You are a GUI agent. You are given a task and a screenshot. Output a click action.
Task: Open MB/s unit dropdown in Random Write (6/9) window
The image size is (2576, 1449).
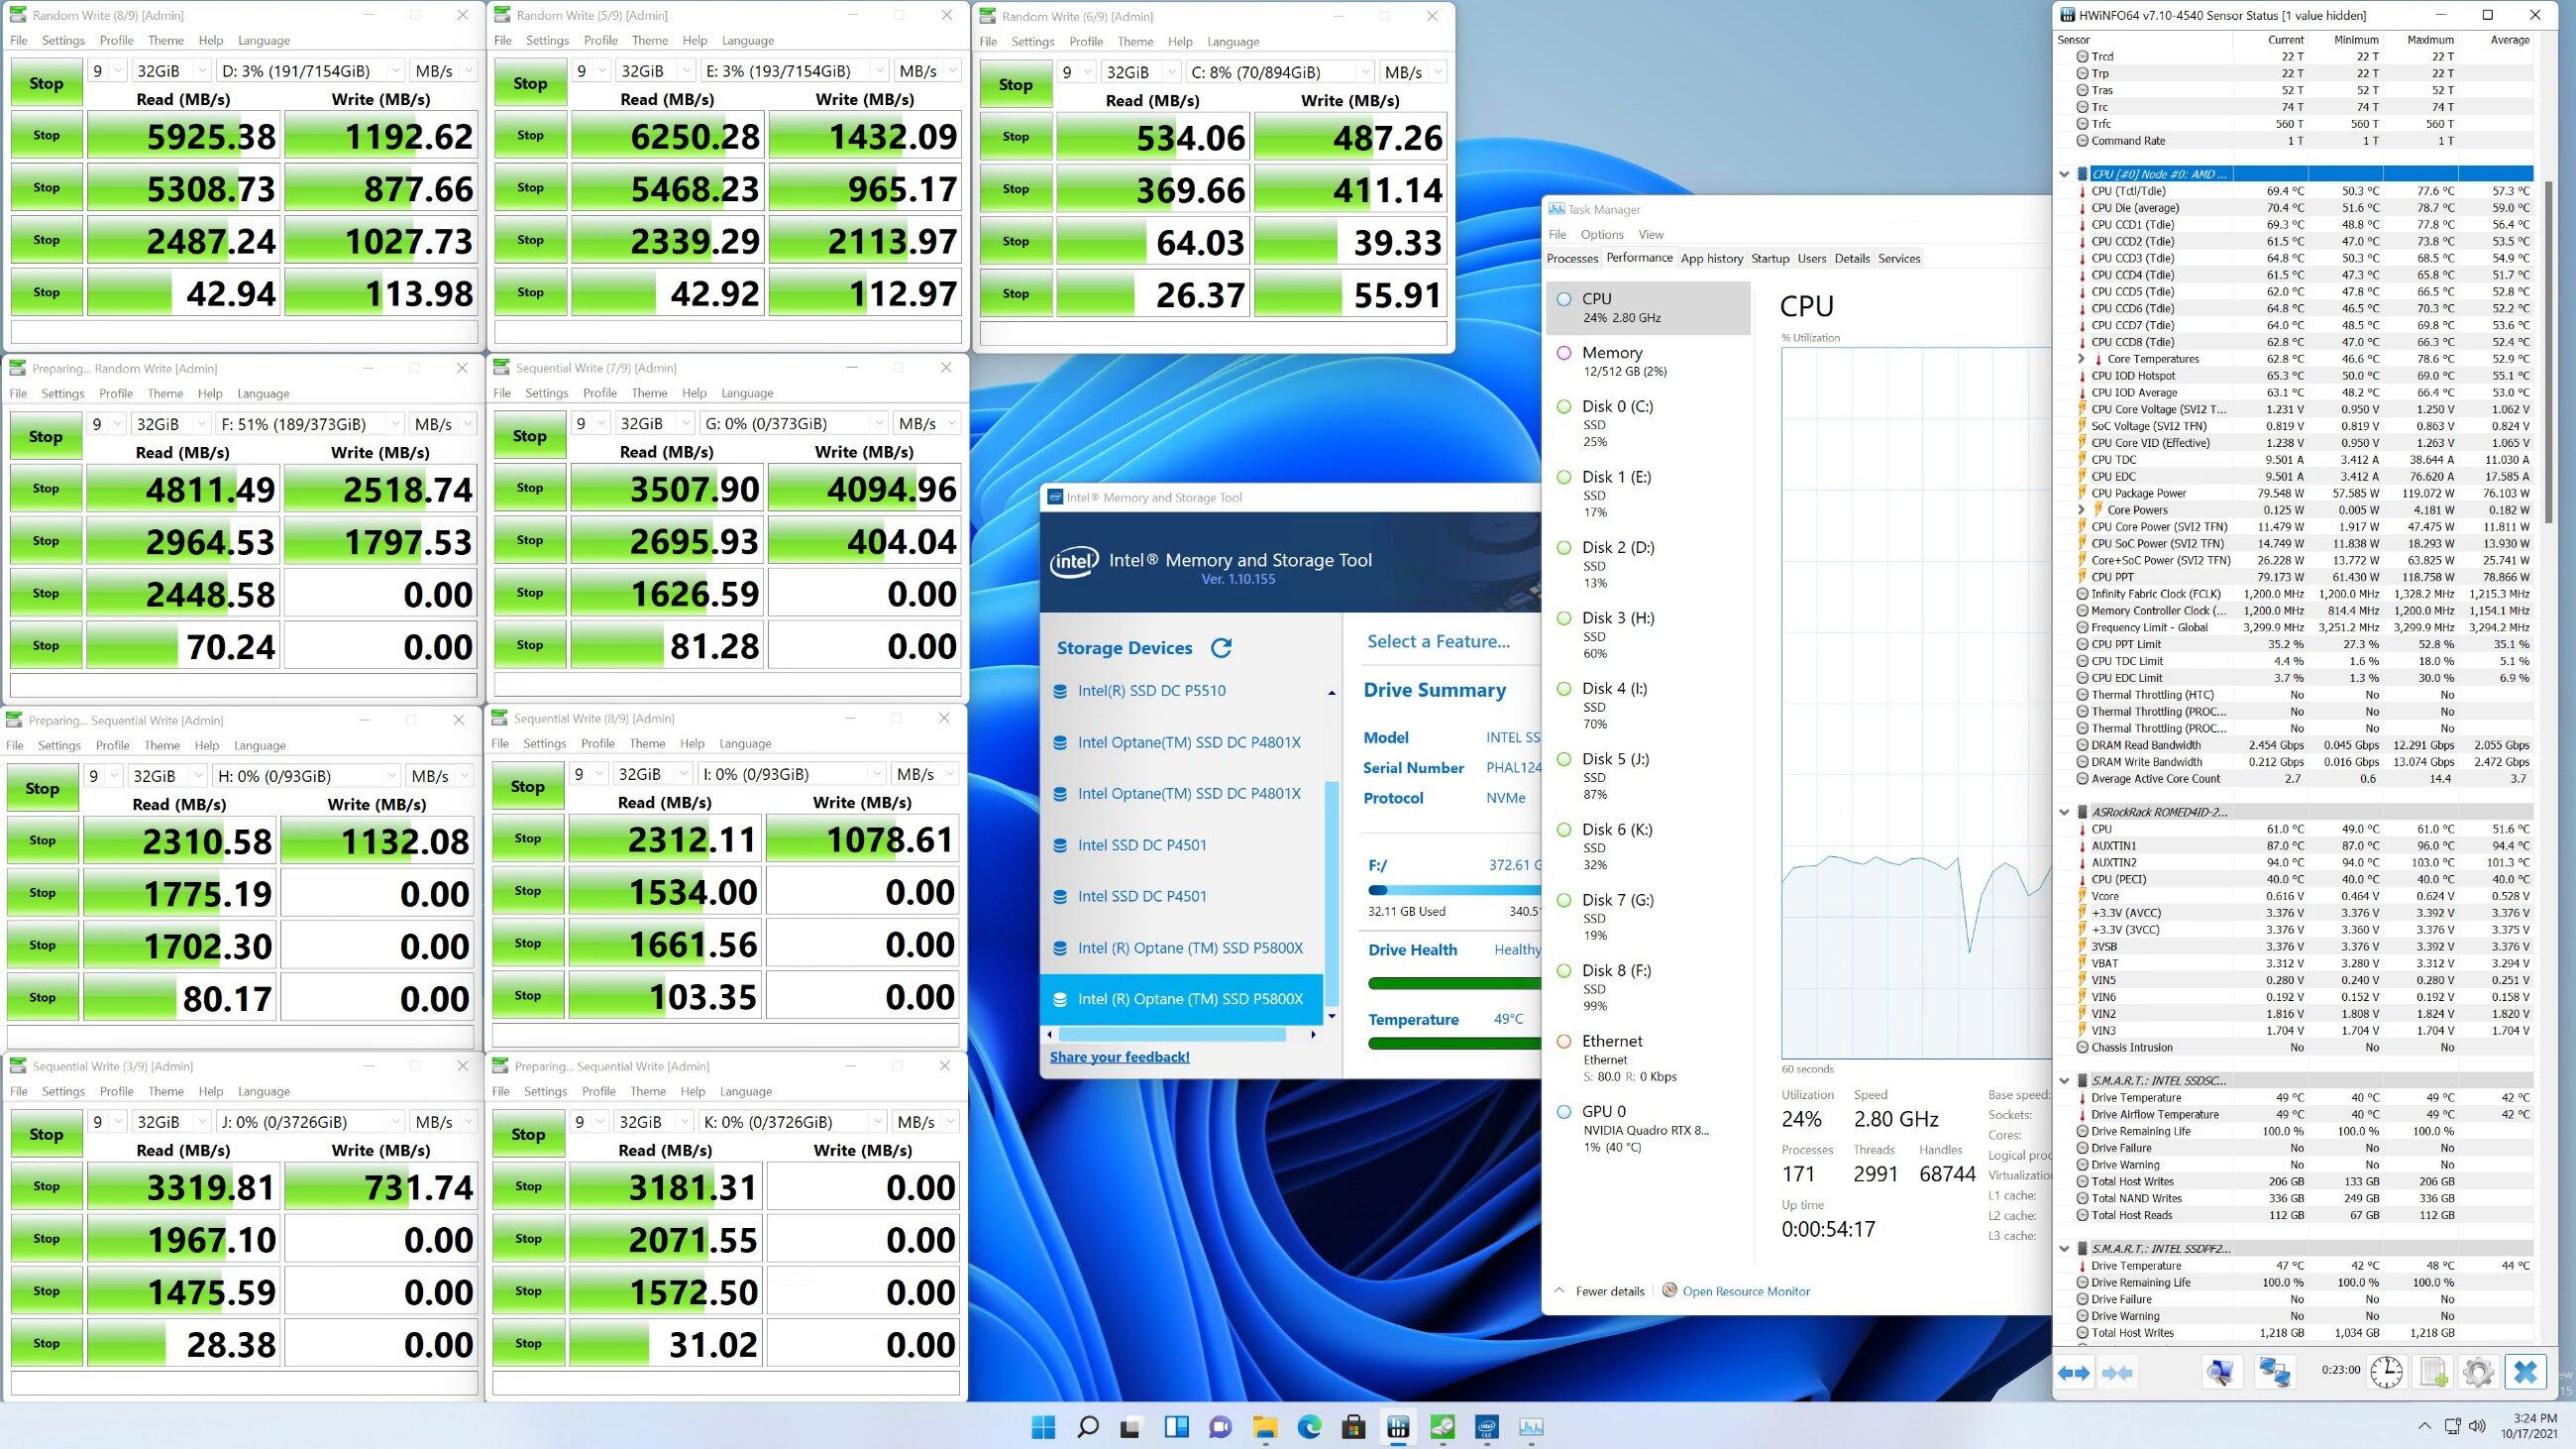pyautogui.click(x=1413, y=72)
